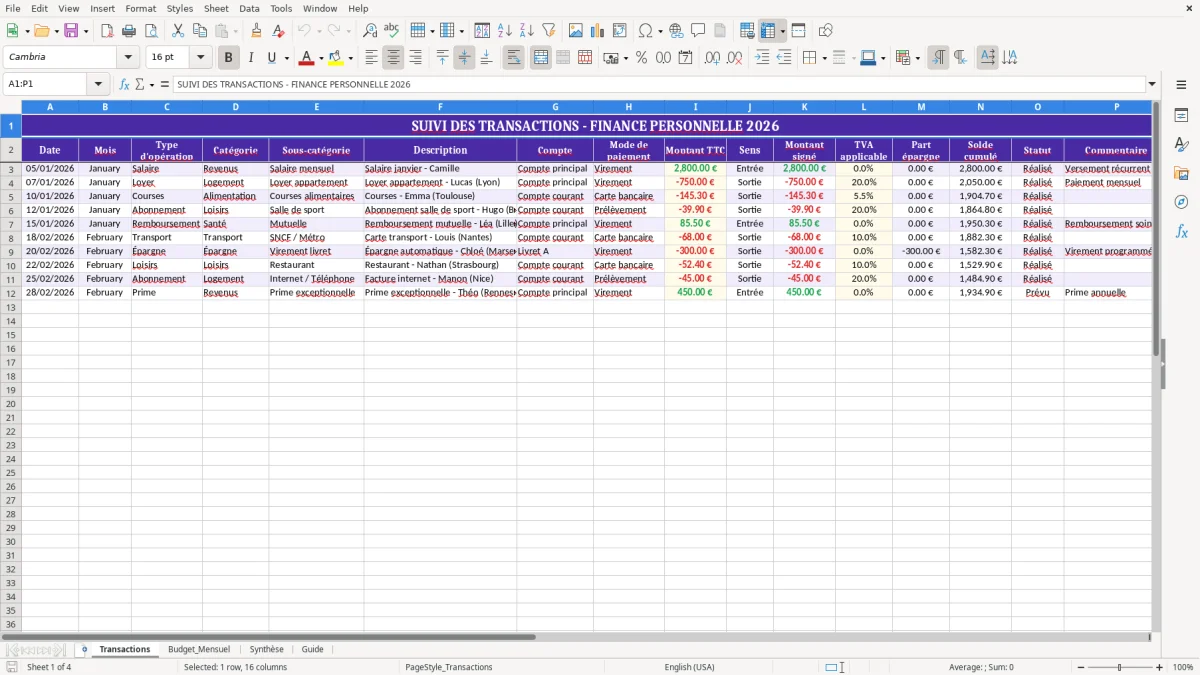
Task: Align text left
Action: point(371,58)
